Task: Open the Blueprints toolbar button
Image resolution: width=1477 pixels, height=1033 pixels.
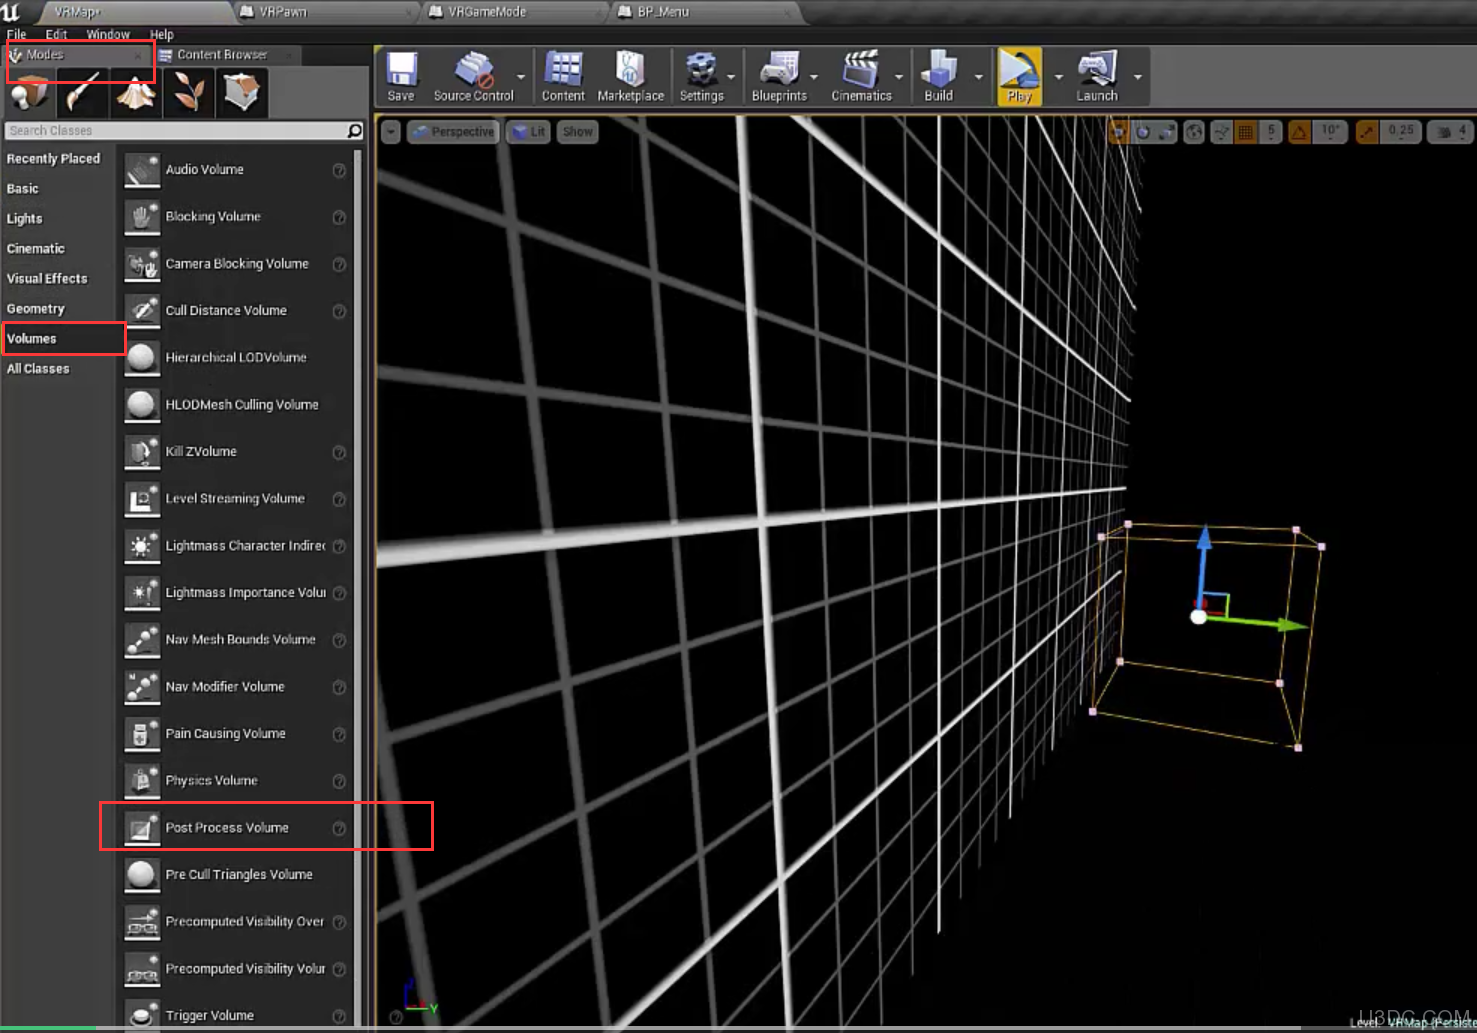Action: click(x=779, y=77)
